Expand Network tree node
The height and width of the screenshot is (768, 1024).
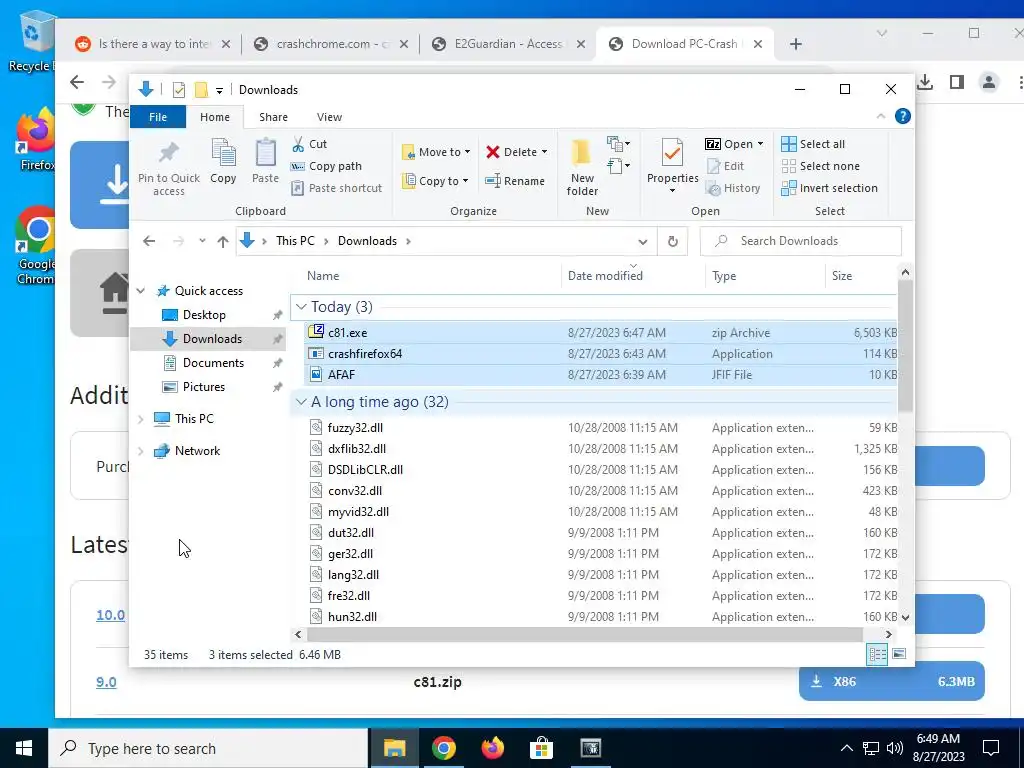tap(140, 451)
